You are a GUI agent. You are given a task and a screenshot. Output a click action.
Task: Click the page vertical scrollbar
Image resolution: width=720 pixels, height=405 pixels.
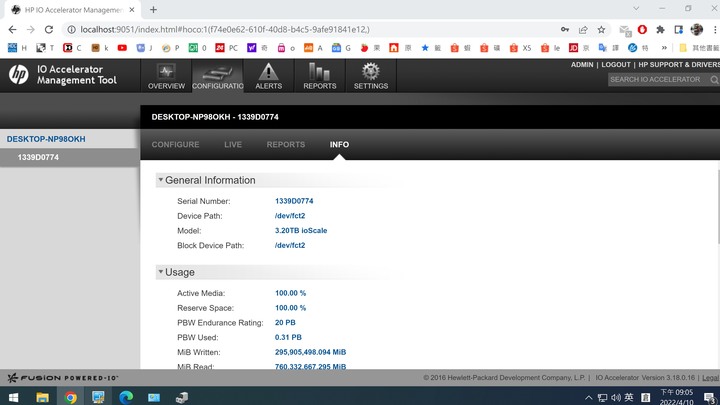718,207
